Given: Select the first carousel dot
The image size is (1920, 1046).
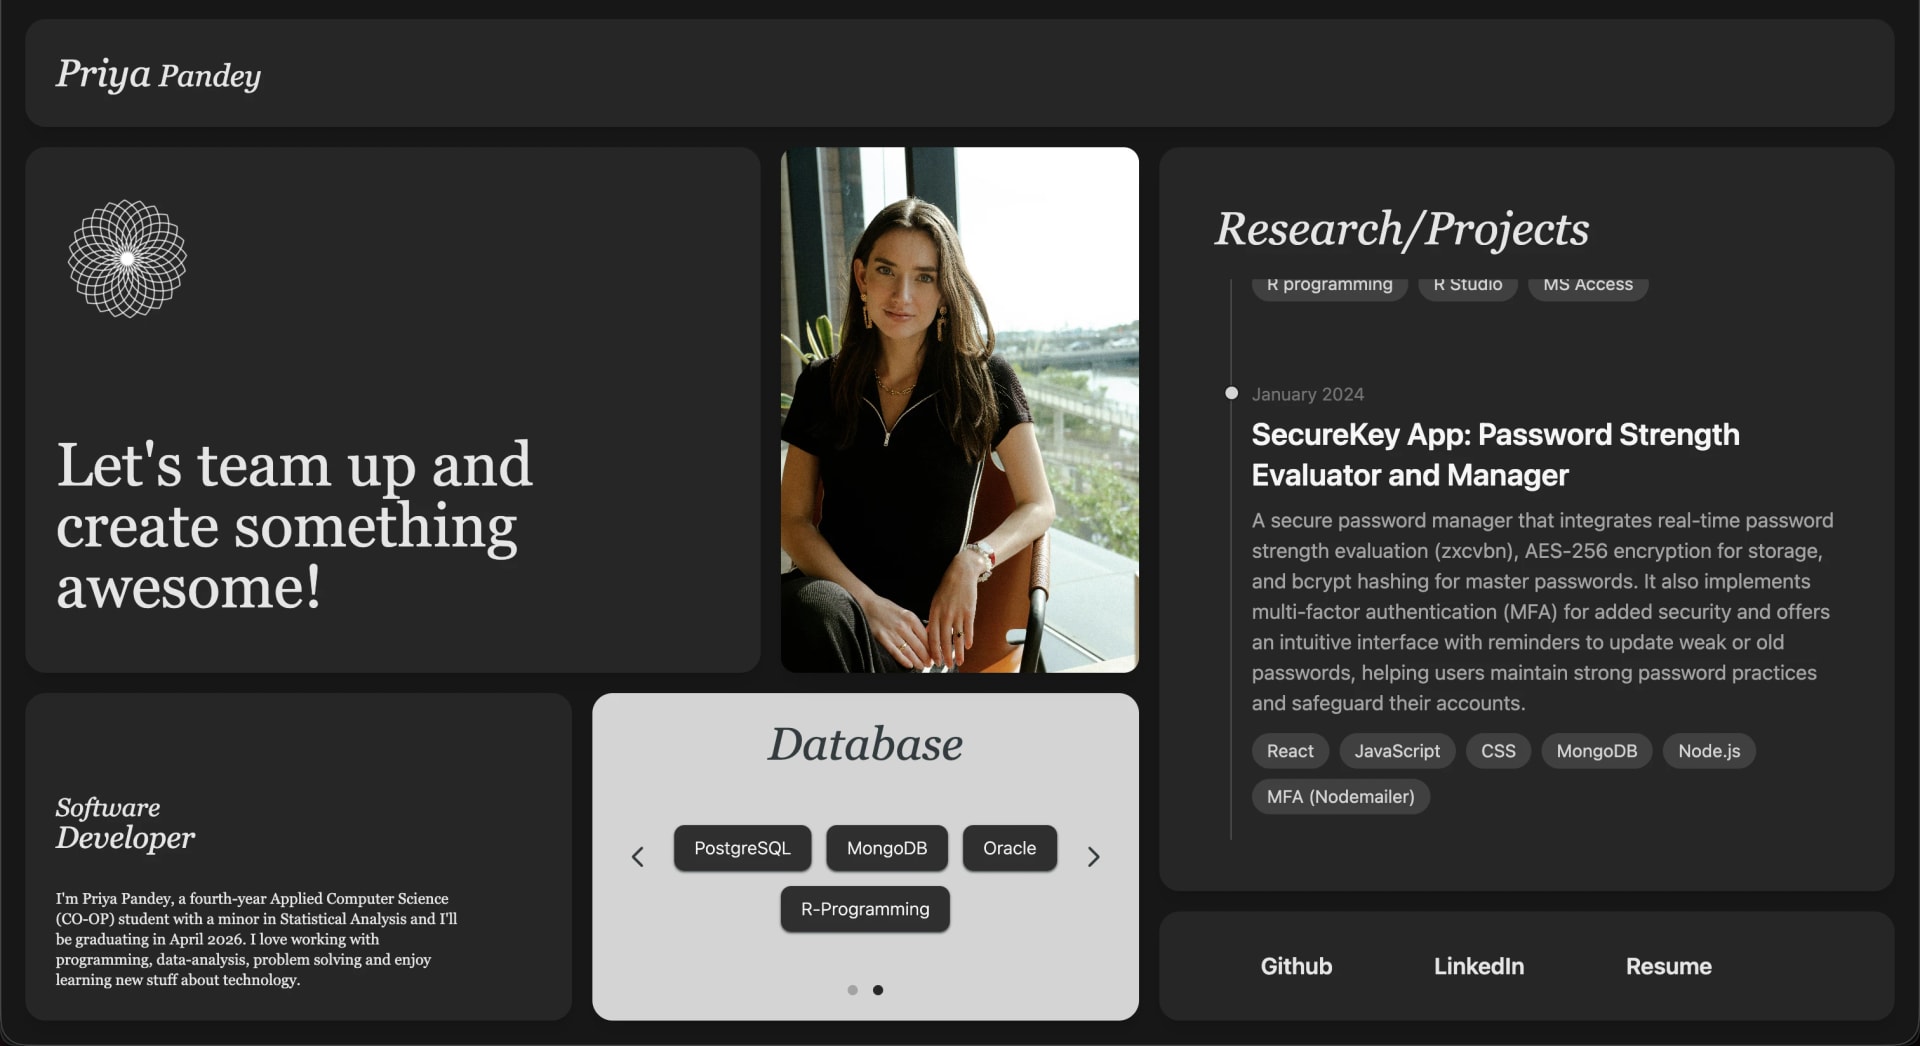Looking at the screenshot, I should (852, 990).
